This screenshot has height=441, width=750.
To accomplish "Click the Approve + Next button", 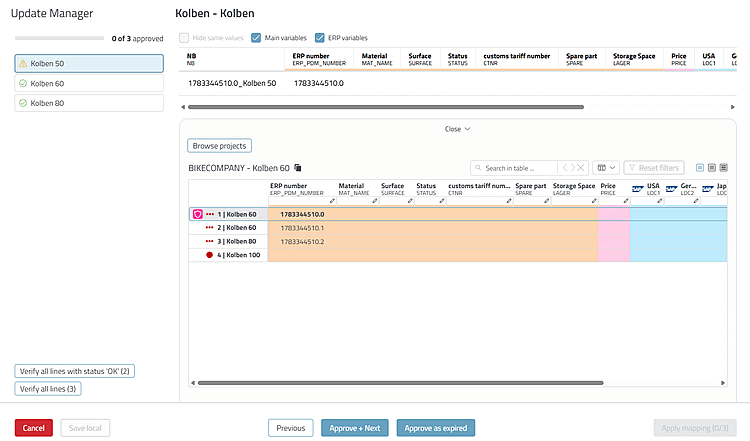I will (354, 428).
